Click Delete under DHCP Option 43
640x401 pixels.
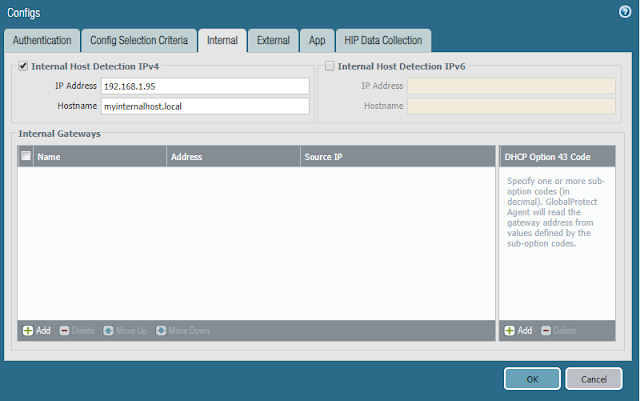coord(559,330)
